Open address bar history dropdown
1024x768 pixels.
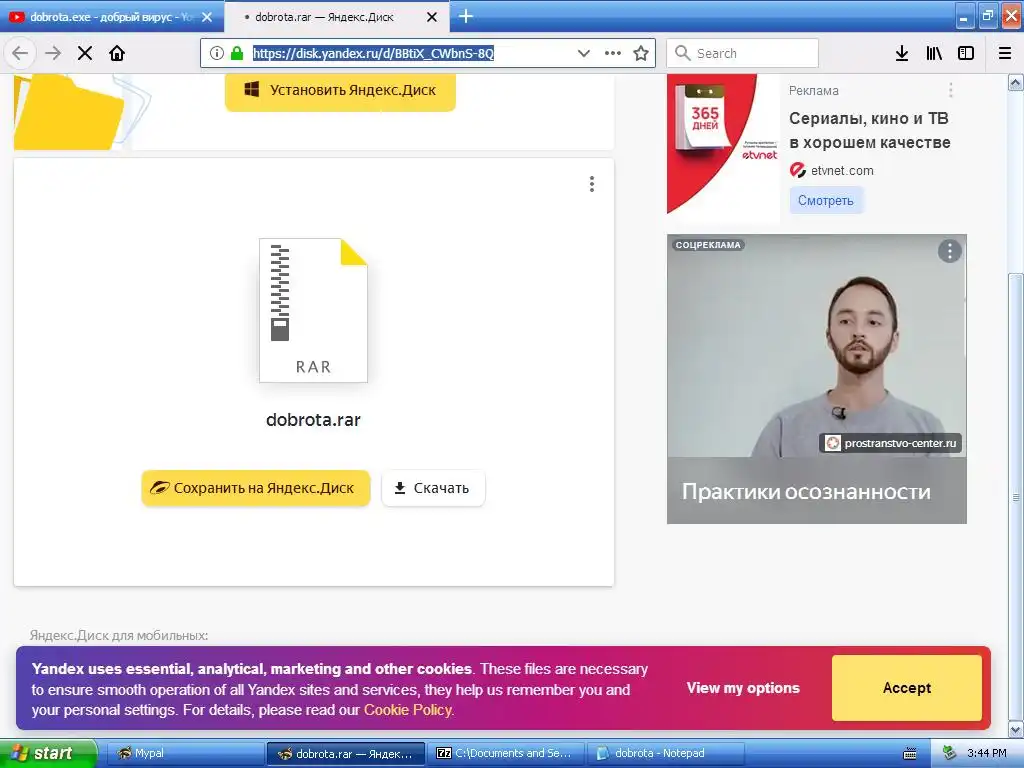583,53
